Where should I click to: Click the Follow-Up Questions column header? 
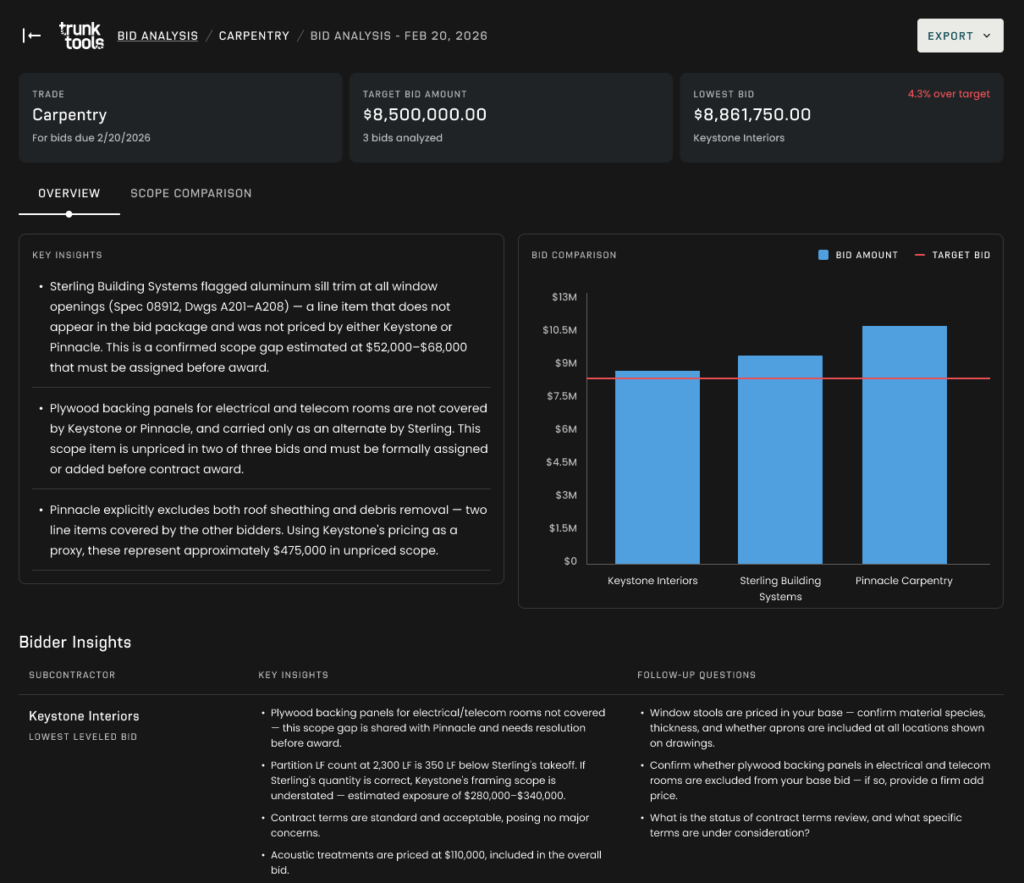tap(696, 675)
